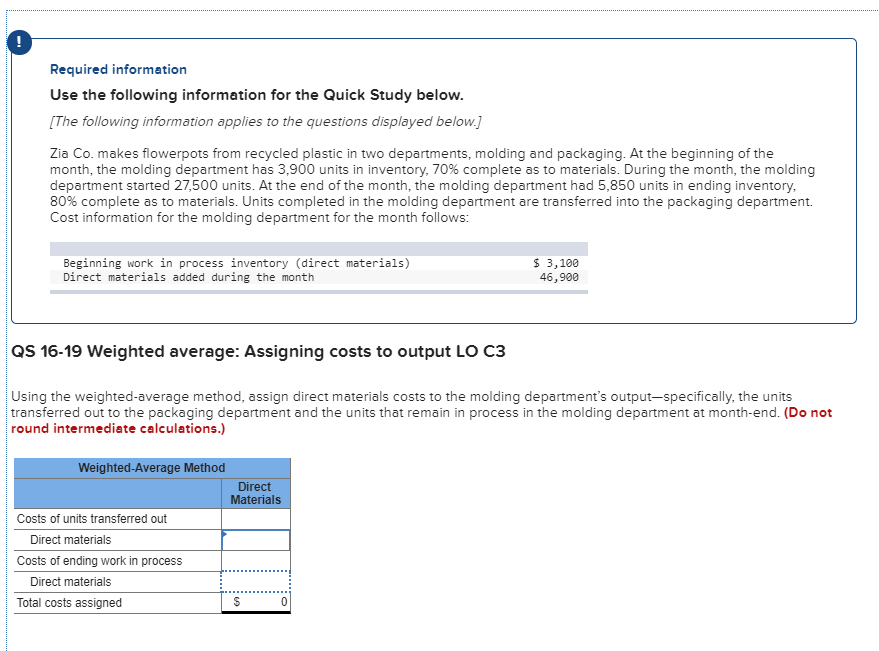
Task: Click the QS 16-19 Weighted average heading
Action: (258, 352)
